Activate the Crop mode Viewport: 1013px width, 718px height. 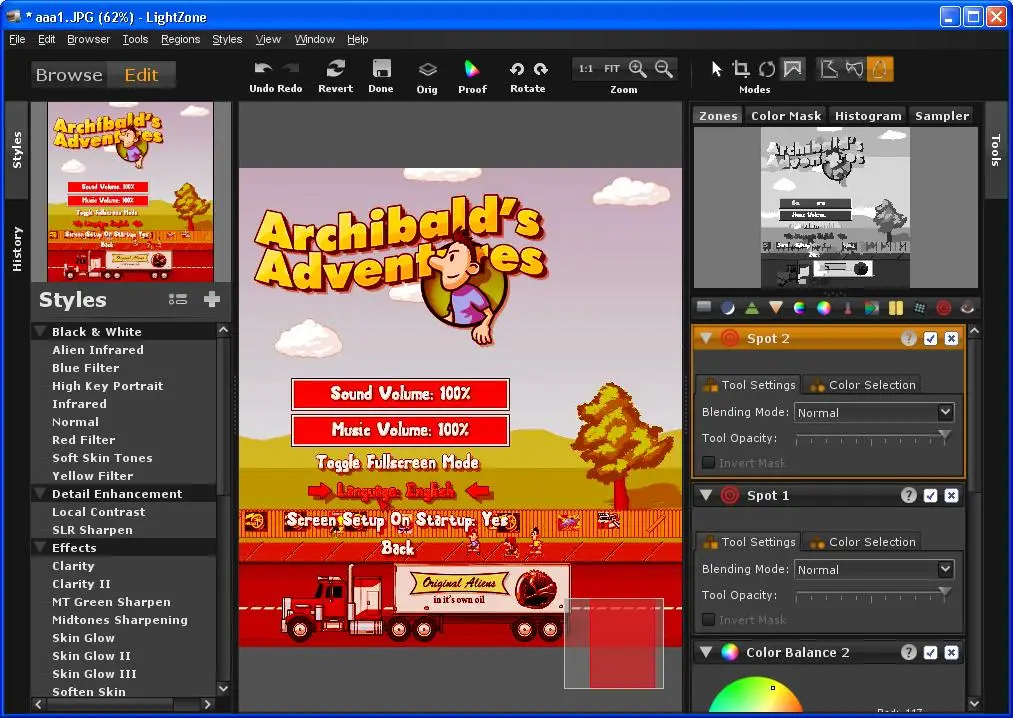pyautogui.click(x=741, y=69)
